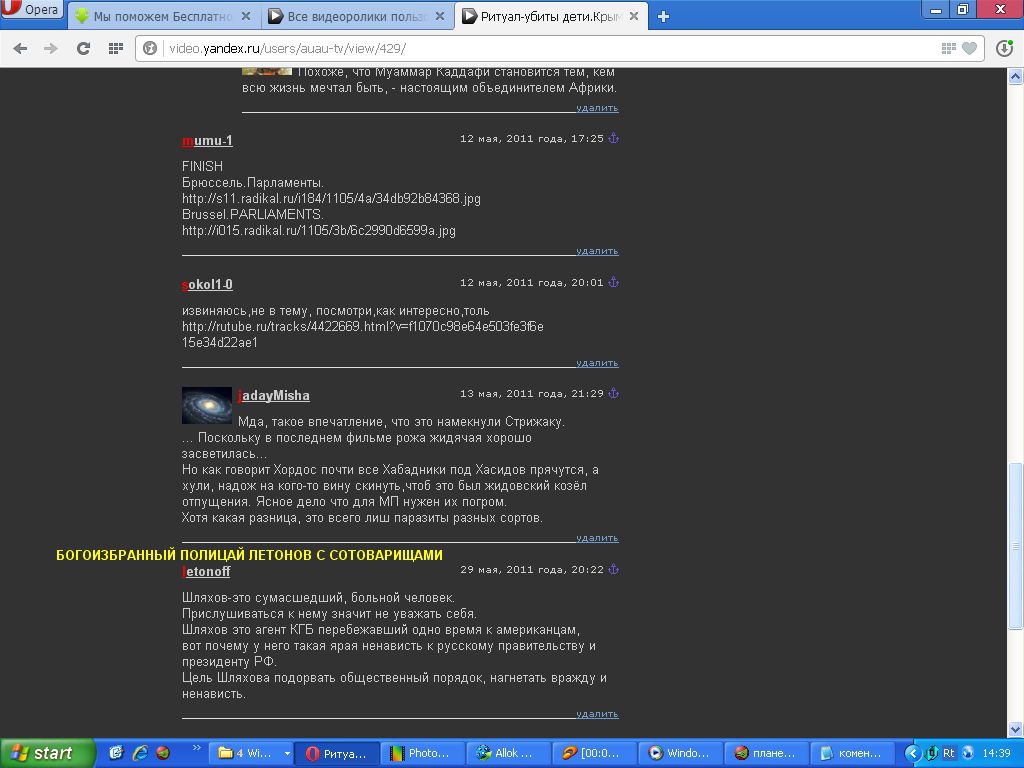The image size is (1024, 768).
Task: Click the '12 мая, 2011 года, 17:25' timestamp
Action: 532,138
